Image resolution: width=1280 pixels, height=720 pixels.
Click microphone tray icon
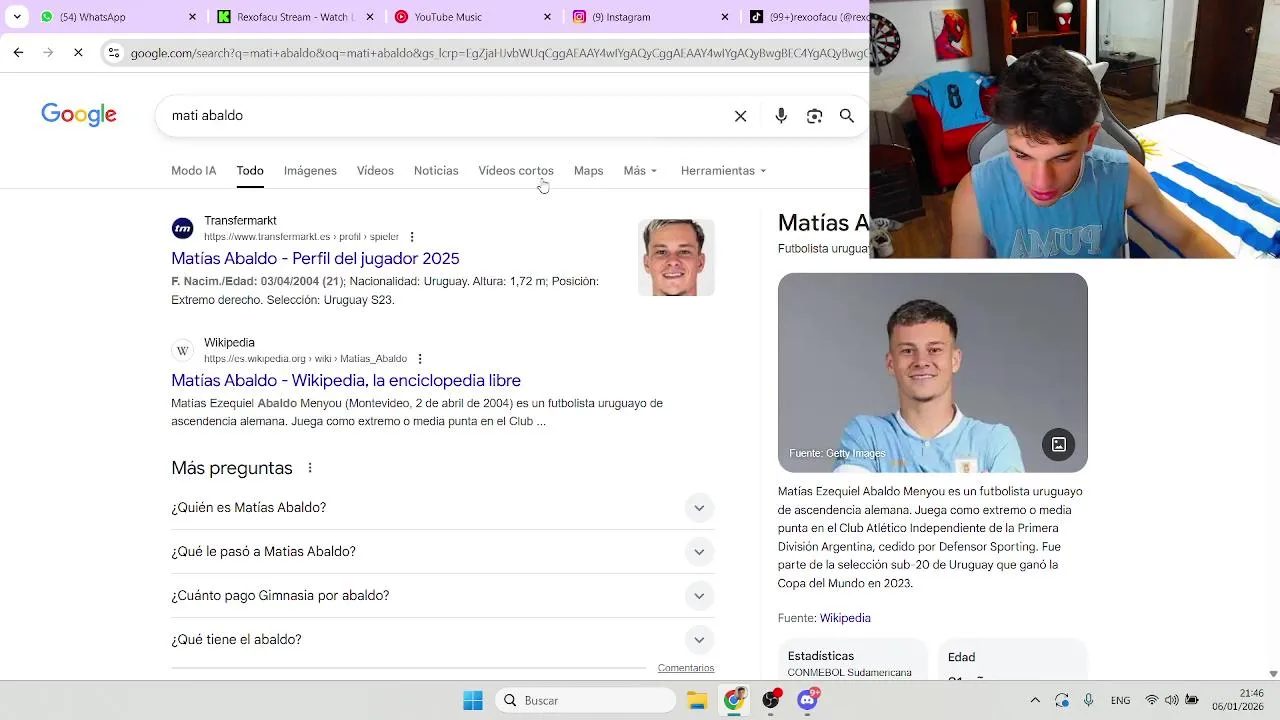tap(1088, 701)
